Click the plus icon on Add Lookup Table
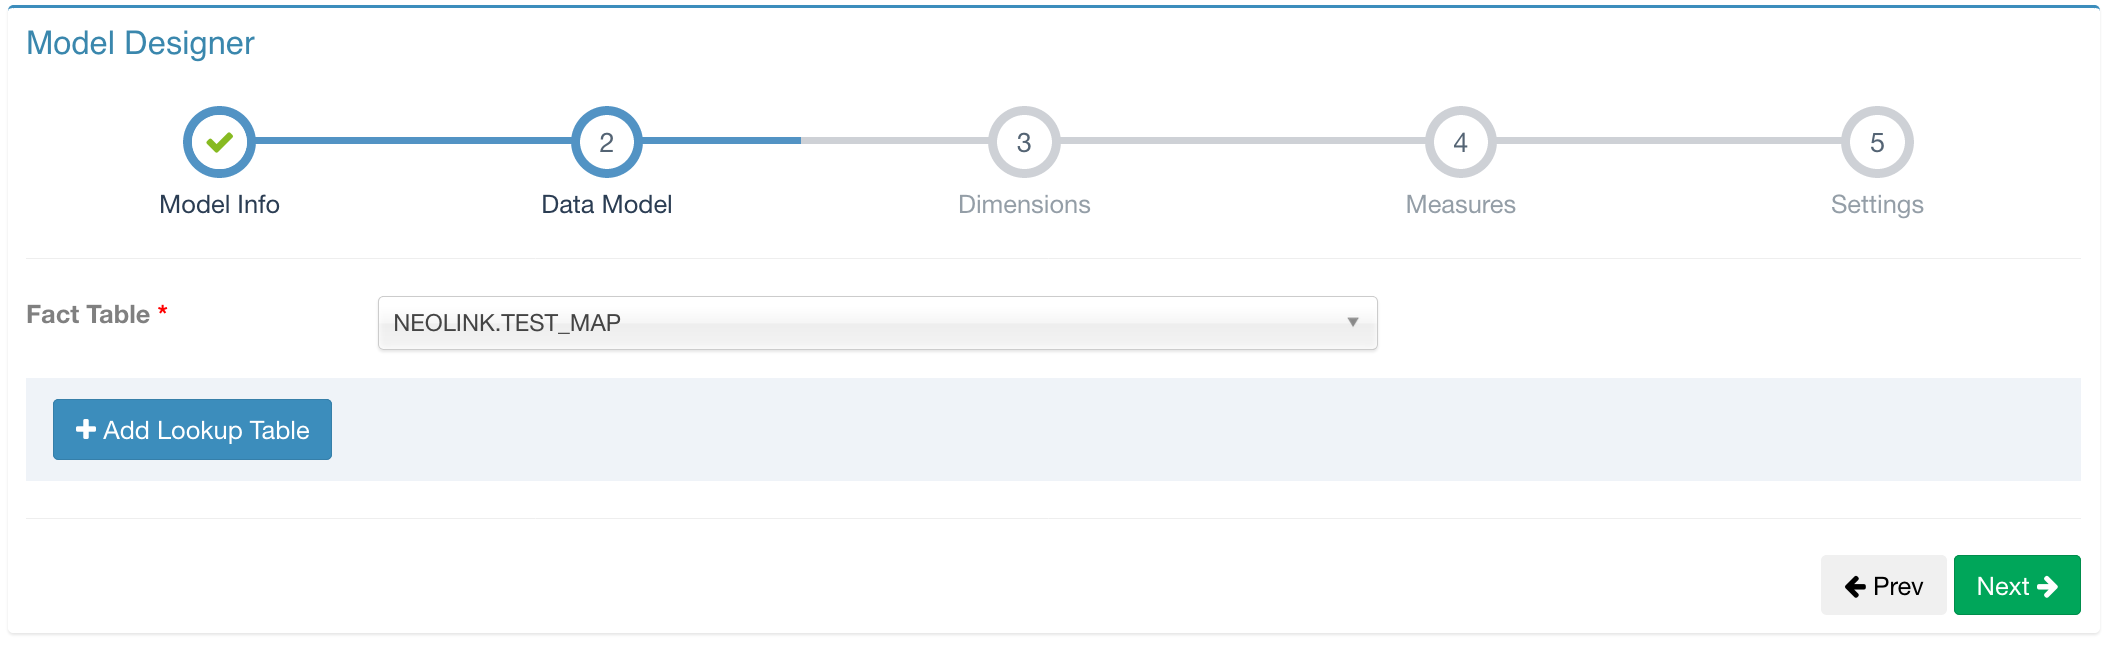 [x=85, y=429]
